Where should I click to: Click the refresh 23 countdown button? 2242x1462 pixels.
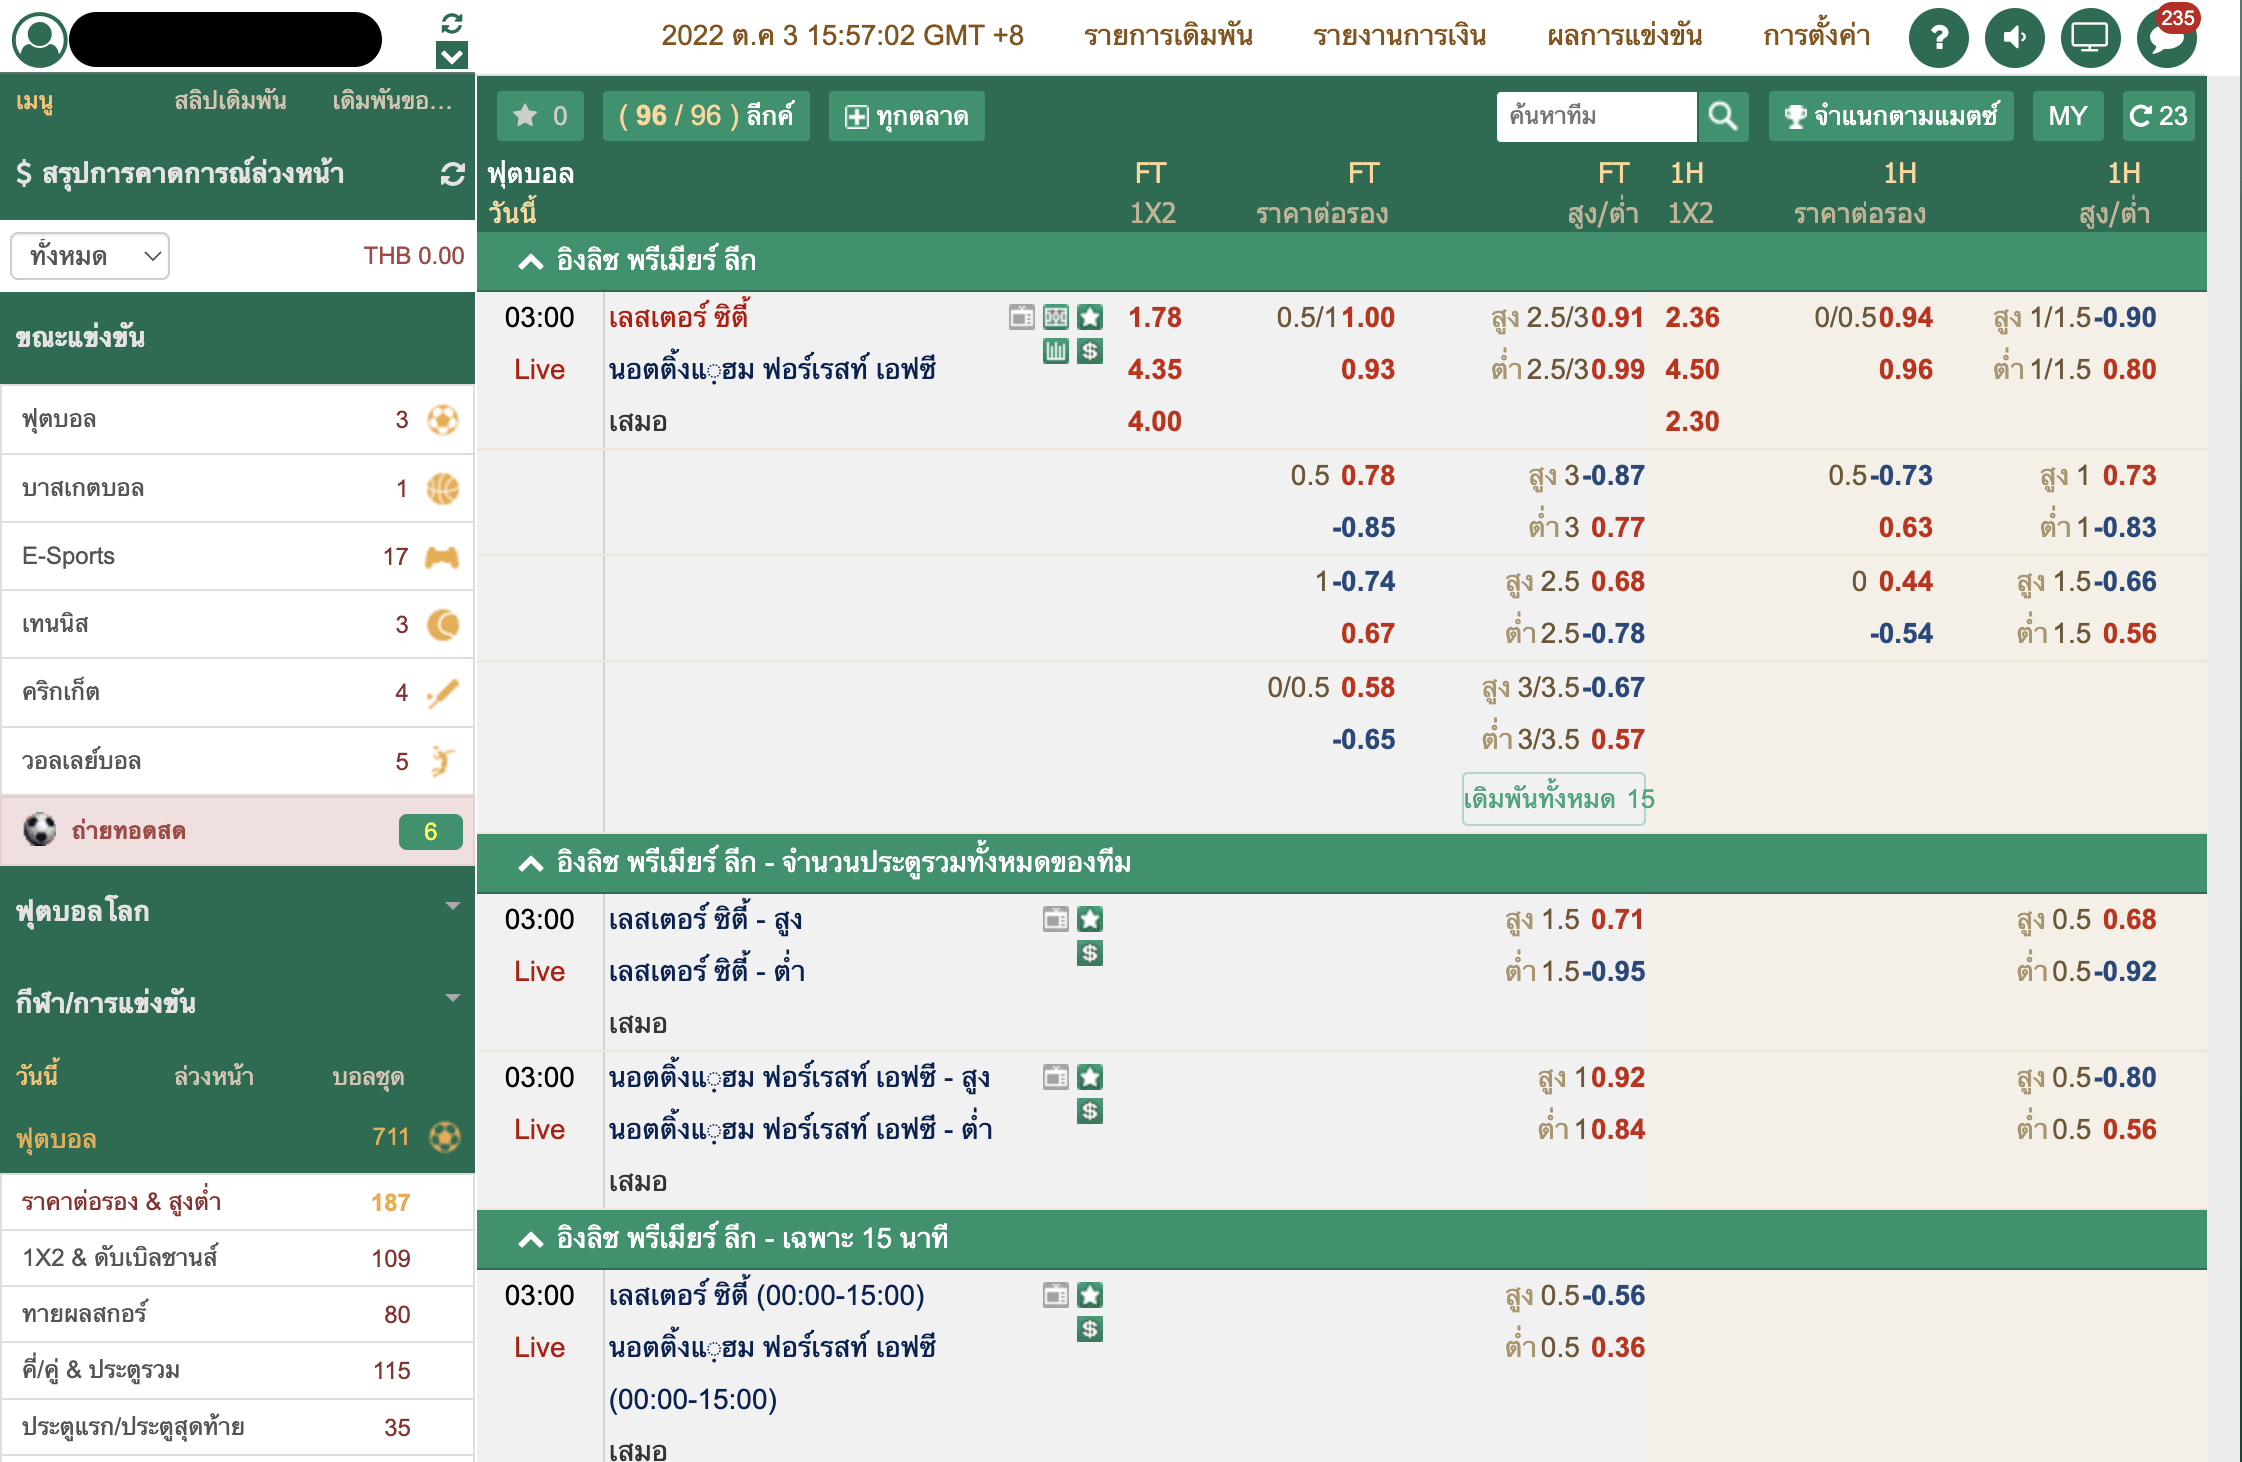(2159, 116)
